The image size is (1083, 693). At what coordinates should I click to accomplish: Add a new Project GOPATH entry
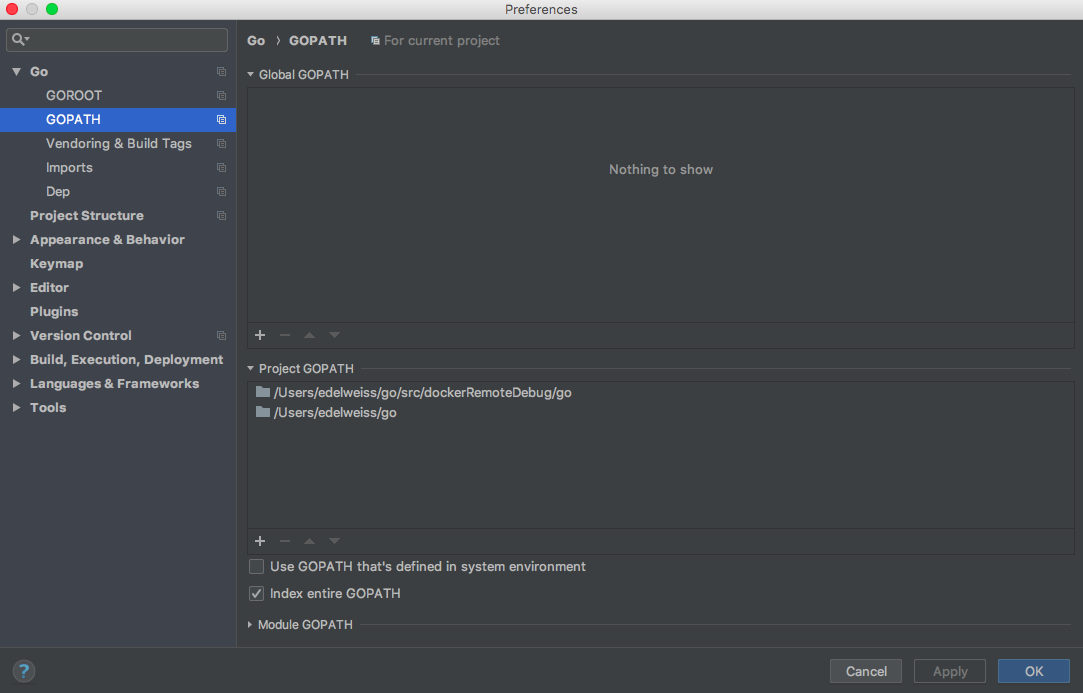coord(260,541)
